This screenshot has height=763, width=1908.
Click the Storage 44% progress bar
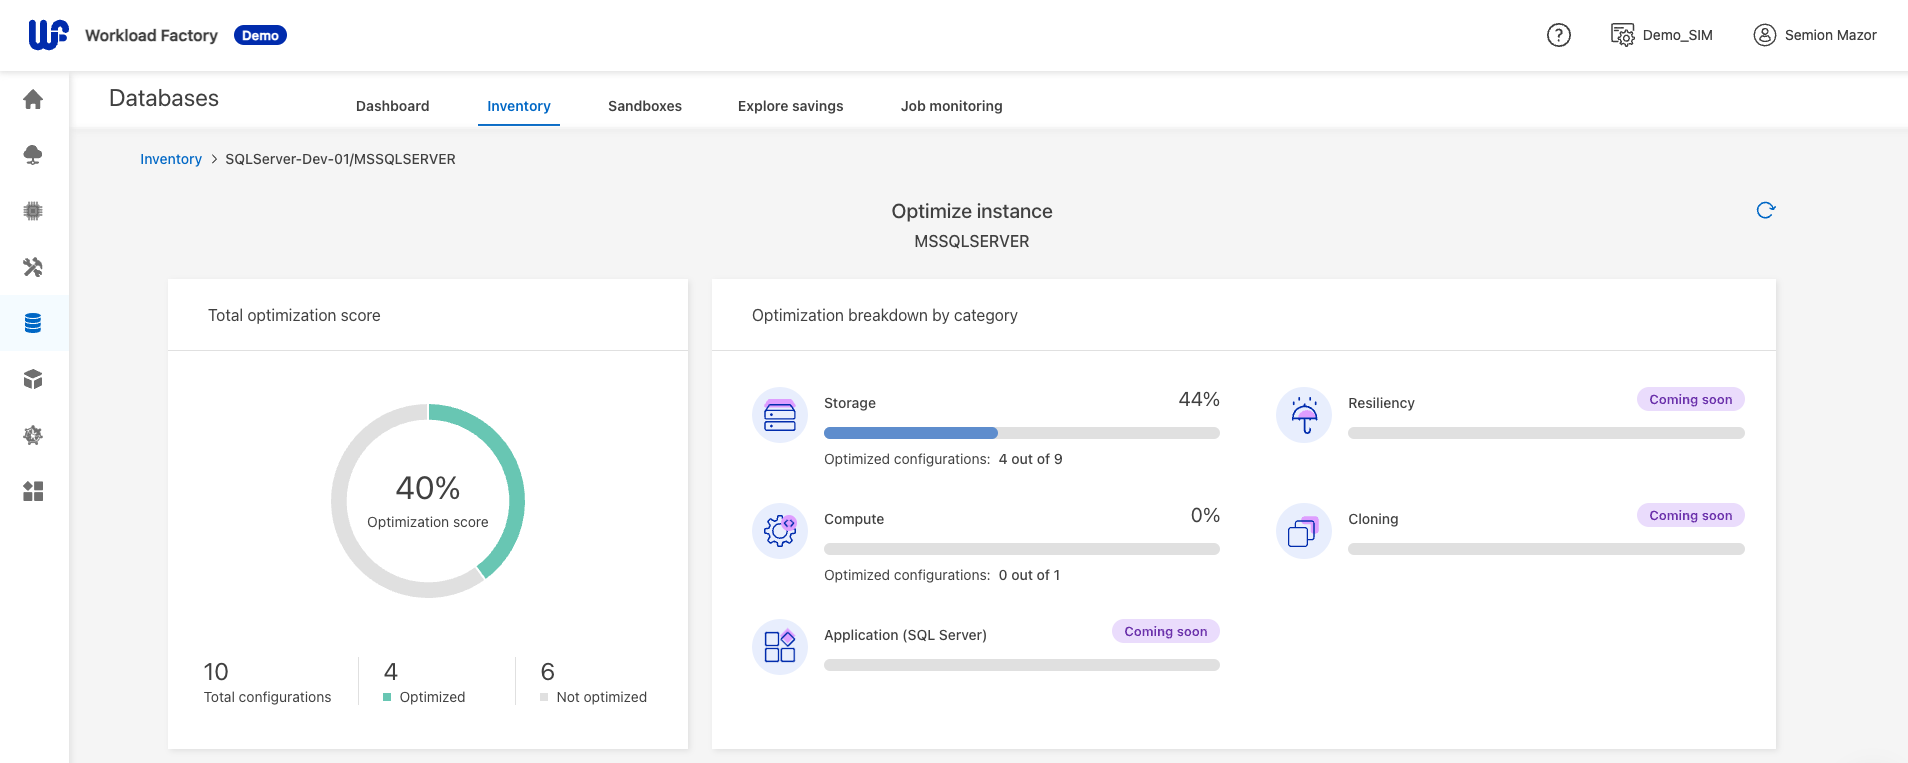pyautogui.click(x=1021, y=433)
